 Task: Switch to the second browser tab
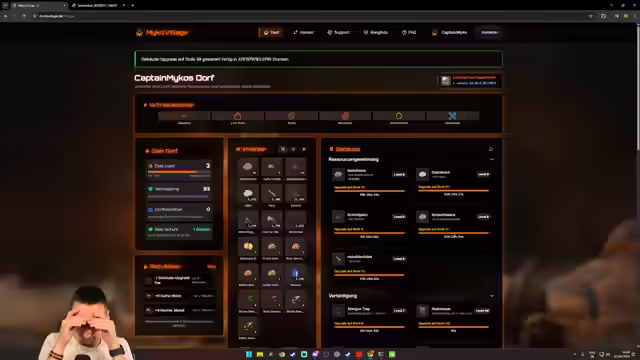[x=98, y=5]
